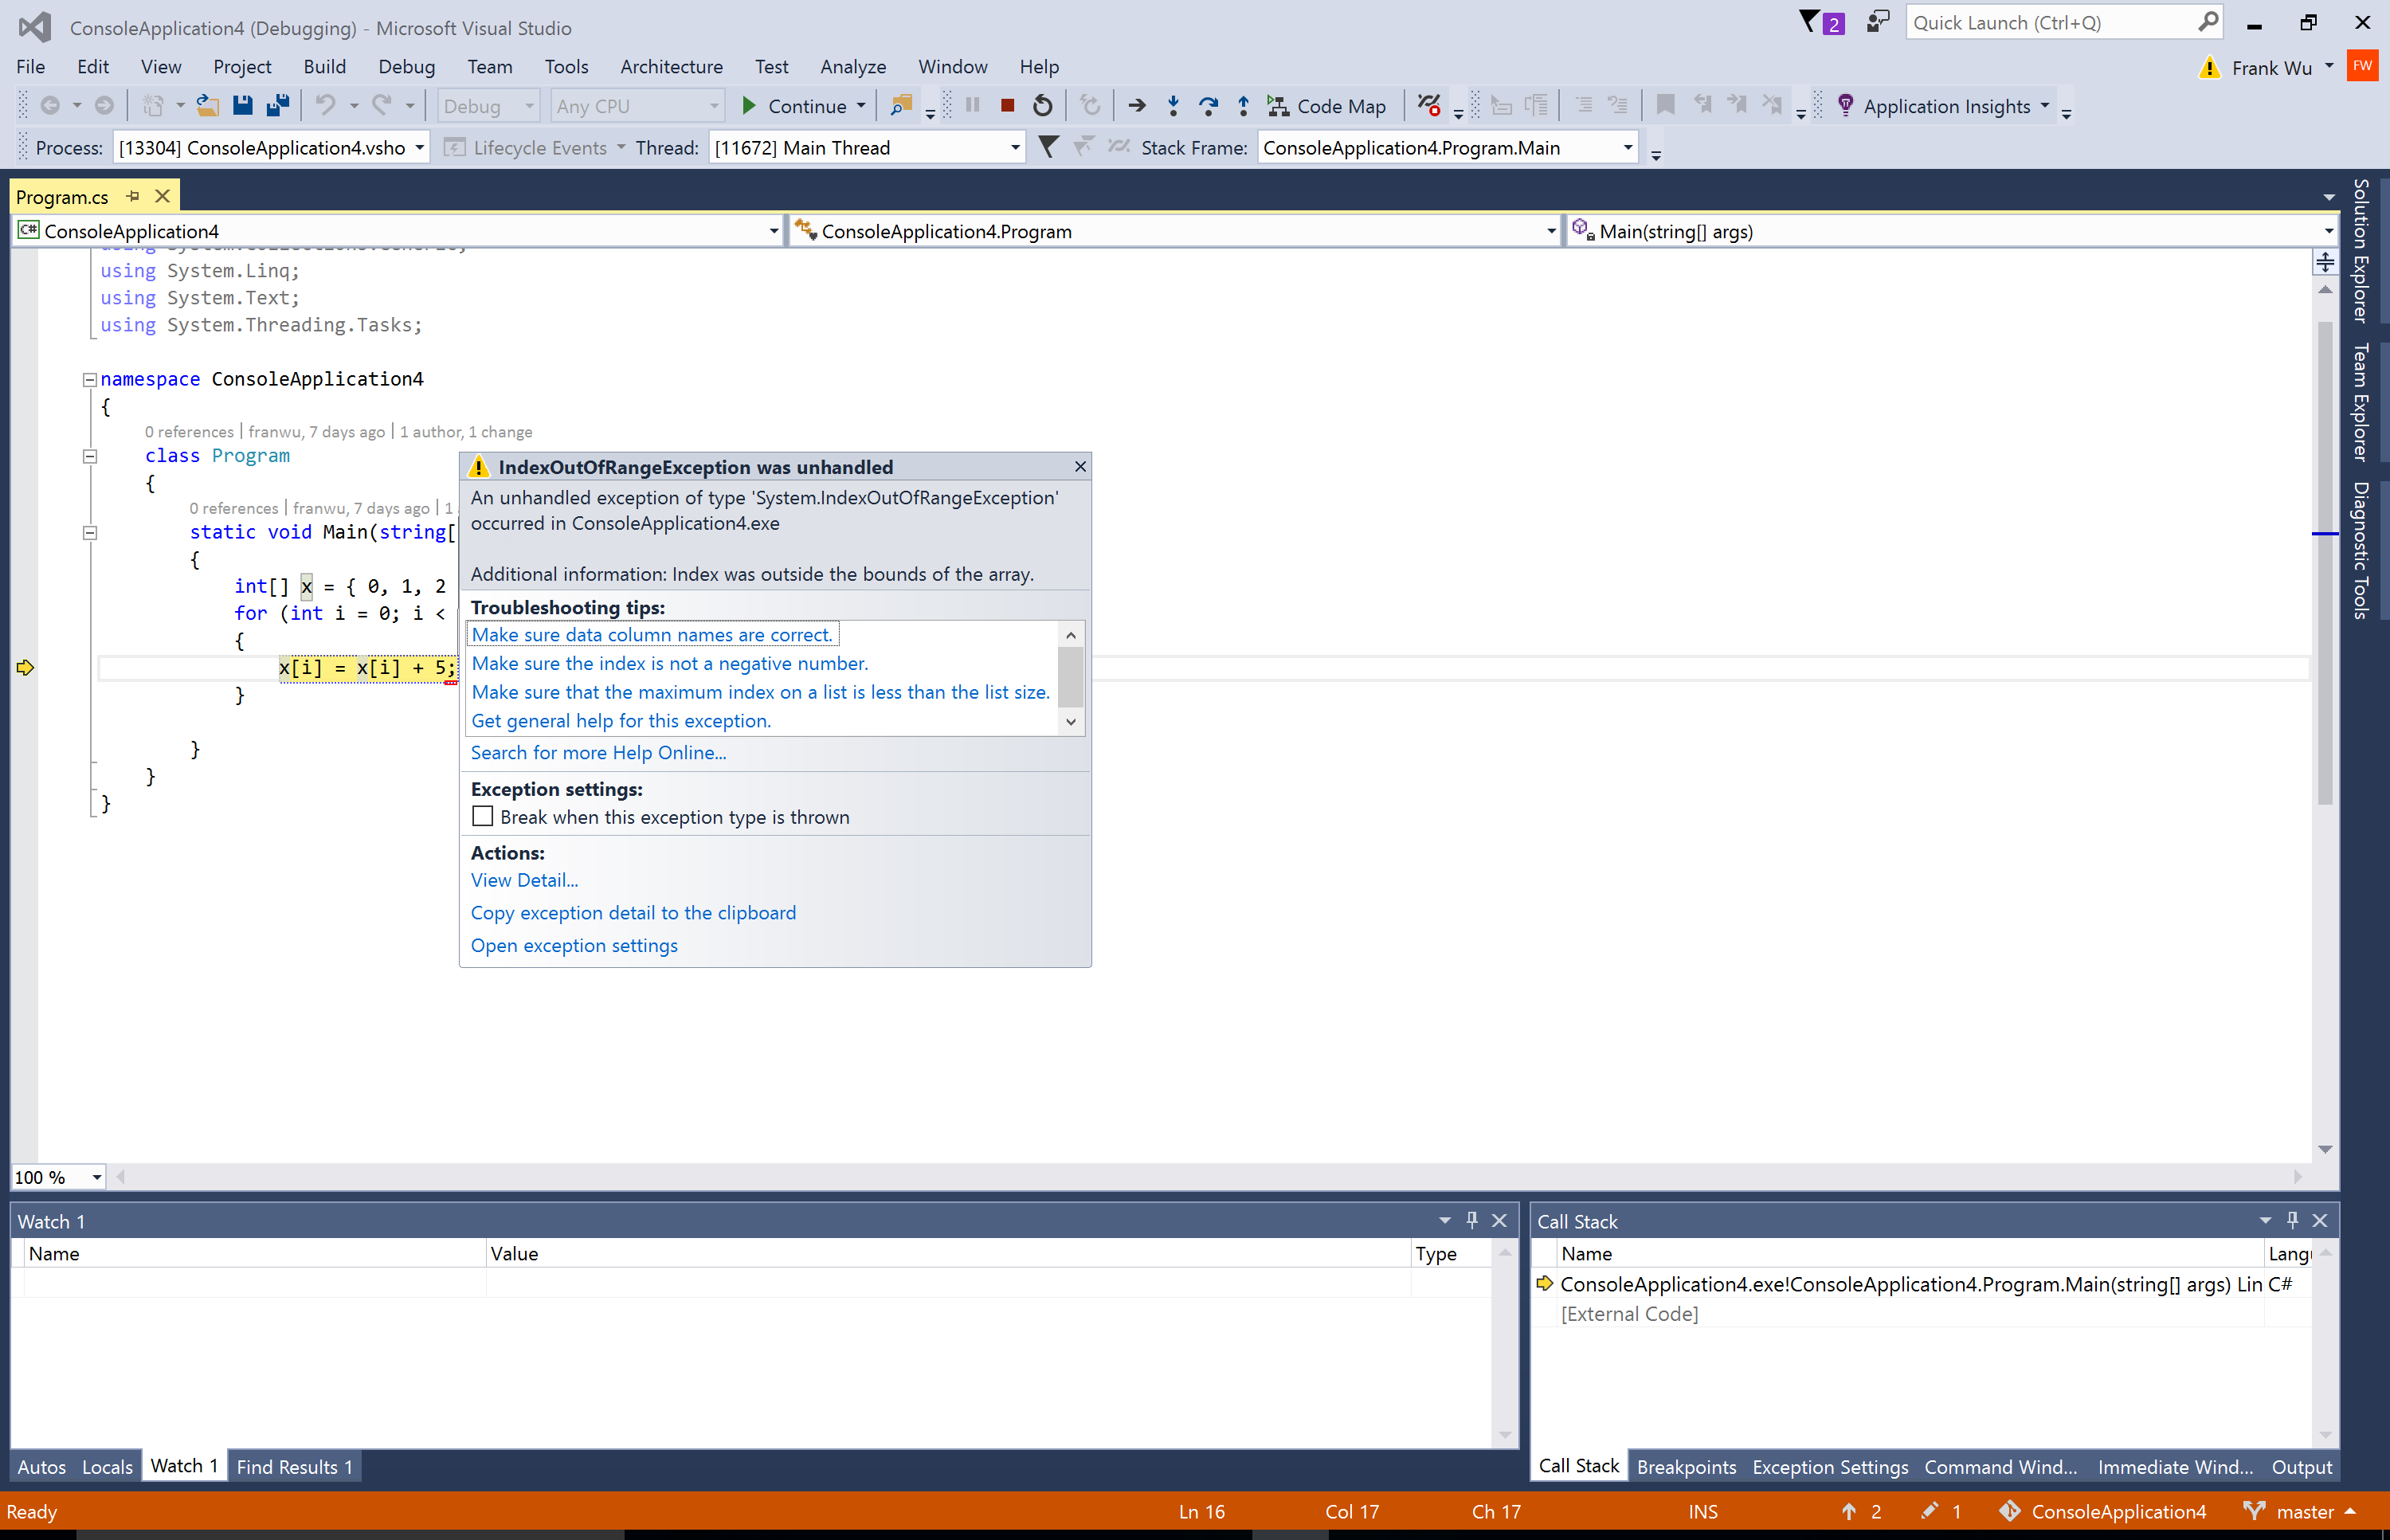Screen dimensions: 2390x1540
Task: Open the Thread dropdown
Action: 1015,148
